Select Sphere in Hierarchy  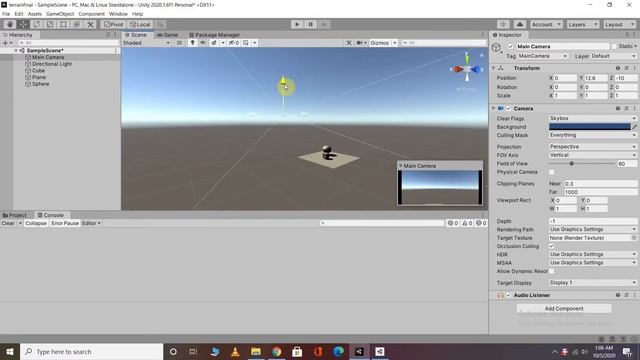click(x=40, y=84)
